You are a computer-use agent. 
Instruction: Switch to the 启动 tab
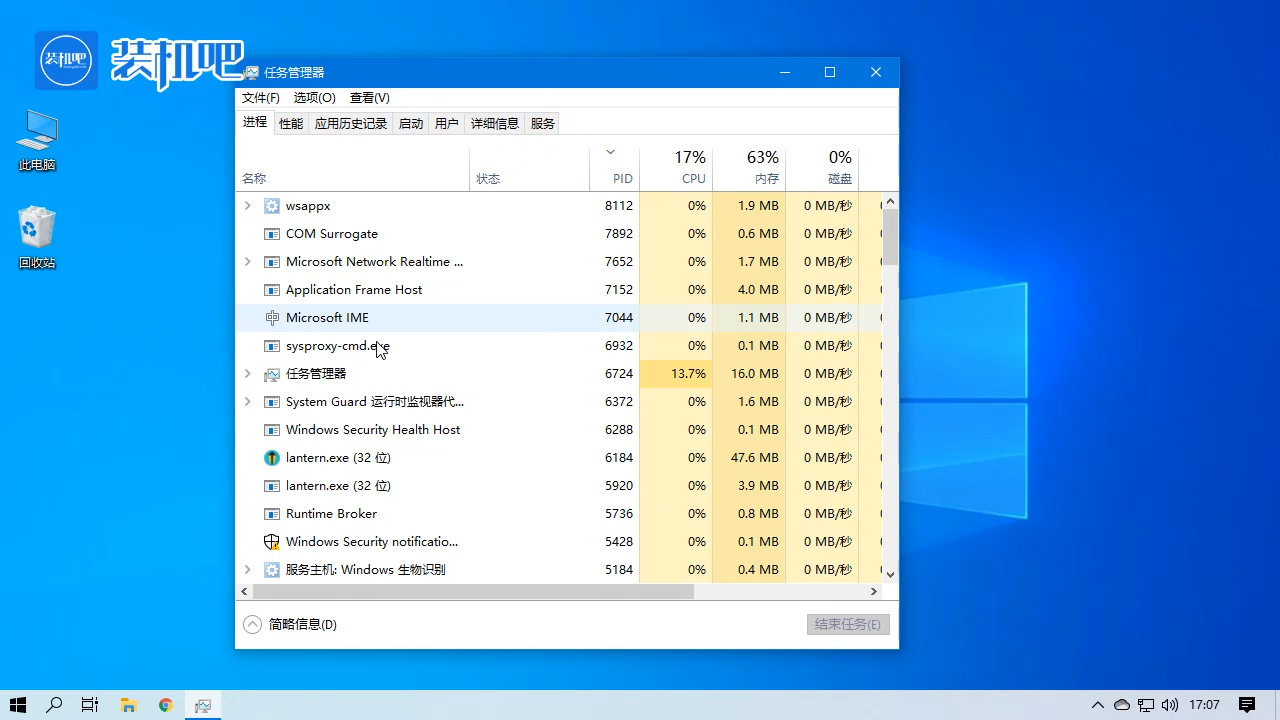[410, 122]
